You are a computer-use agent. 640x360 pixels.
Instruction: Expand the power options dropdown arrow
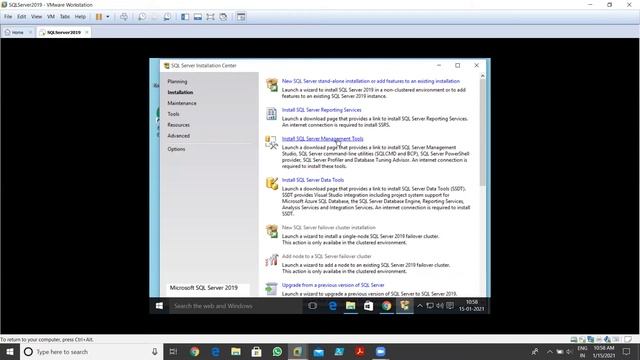(108, 17)
